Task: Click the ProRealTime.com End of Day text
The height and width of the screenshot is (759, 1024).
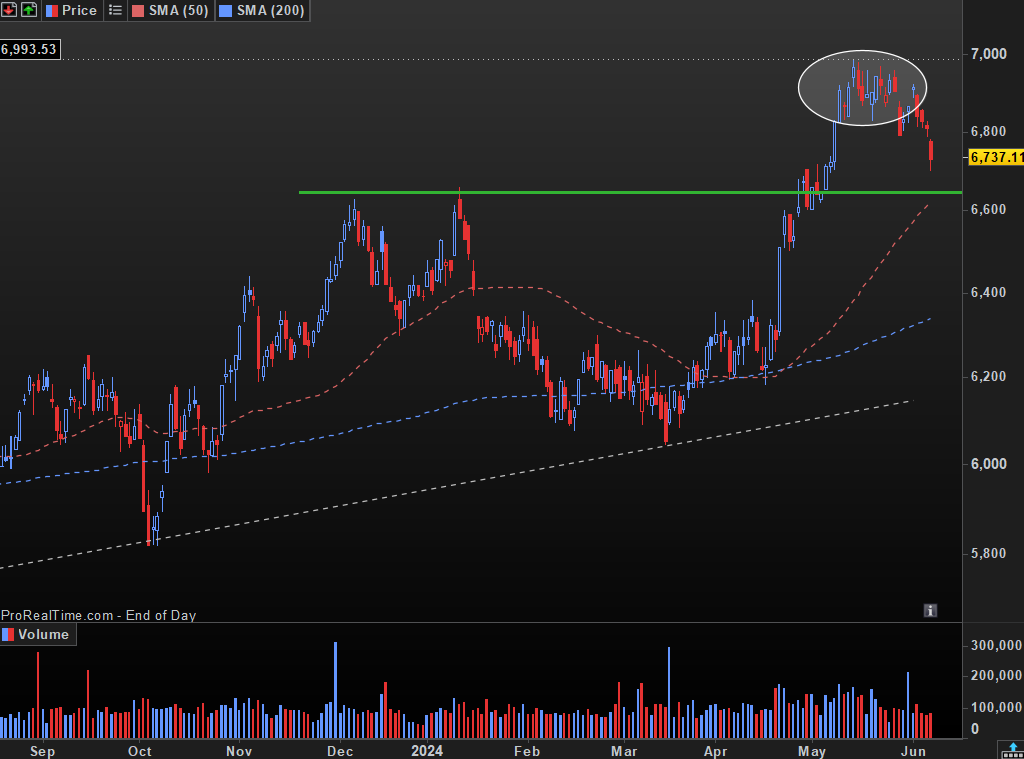Action: click(99, 615)
